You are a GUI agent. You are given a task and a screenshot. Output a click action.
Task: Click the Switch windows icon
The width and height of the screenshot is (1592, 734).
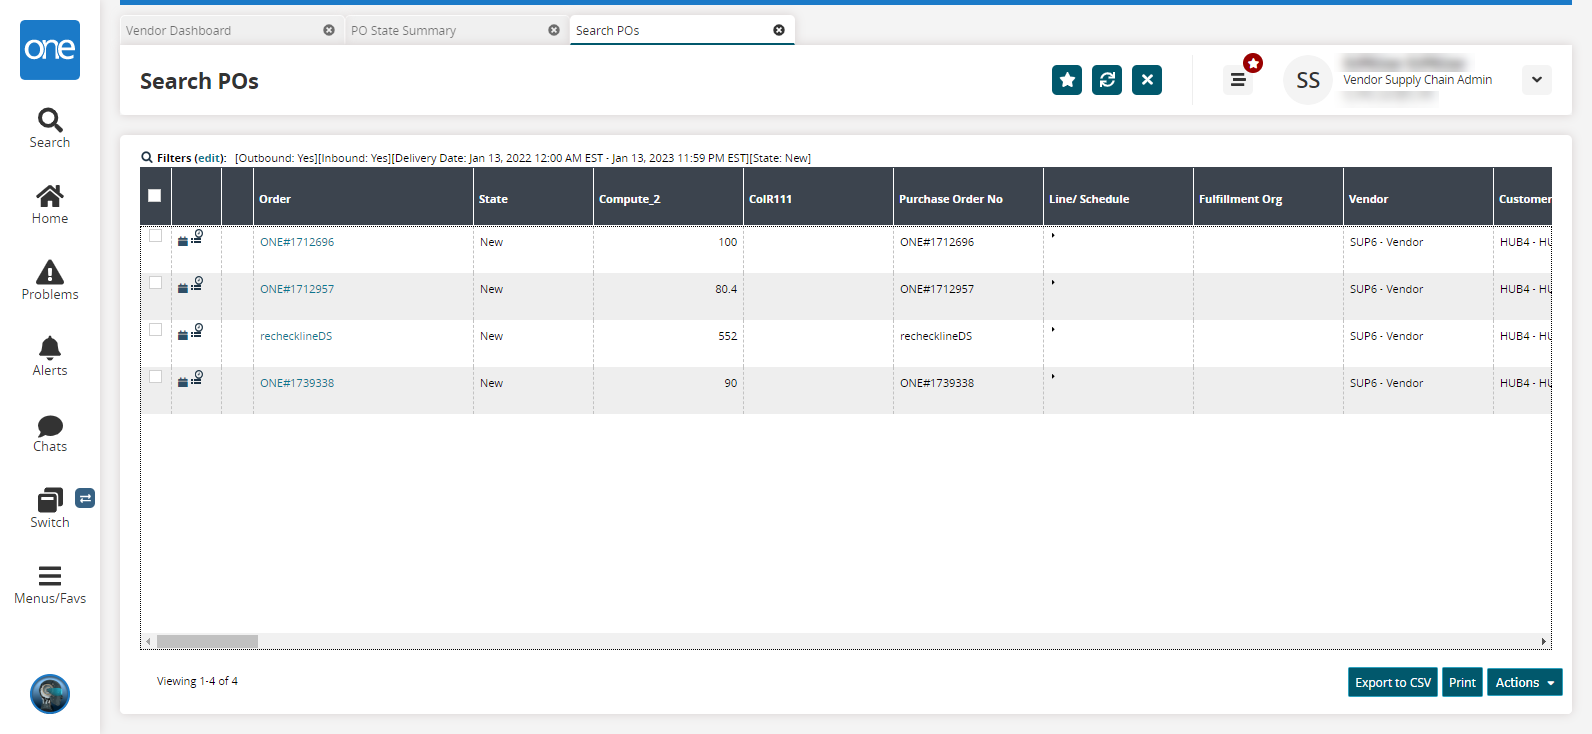(50, 500)
